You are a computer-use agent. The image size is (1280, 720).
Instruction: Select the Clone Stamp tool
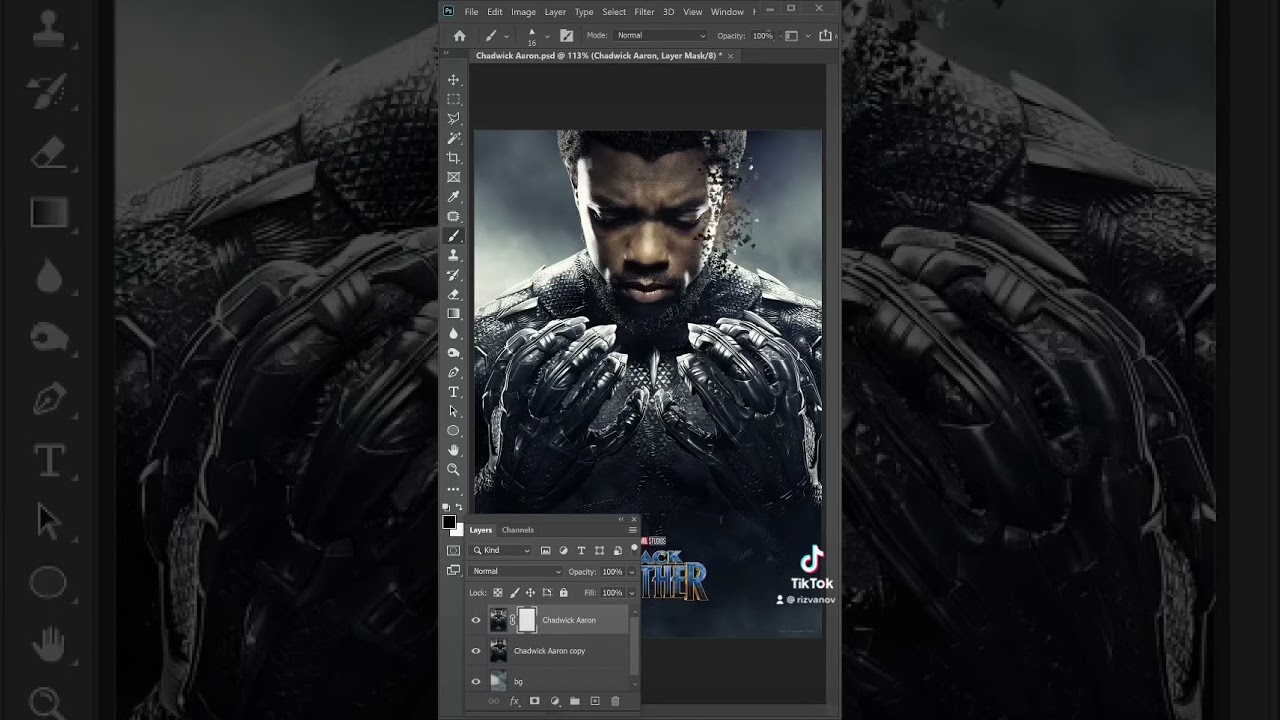453,255
